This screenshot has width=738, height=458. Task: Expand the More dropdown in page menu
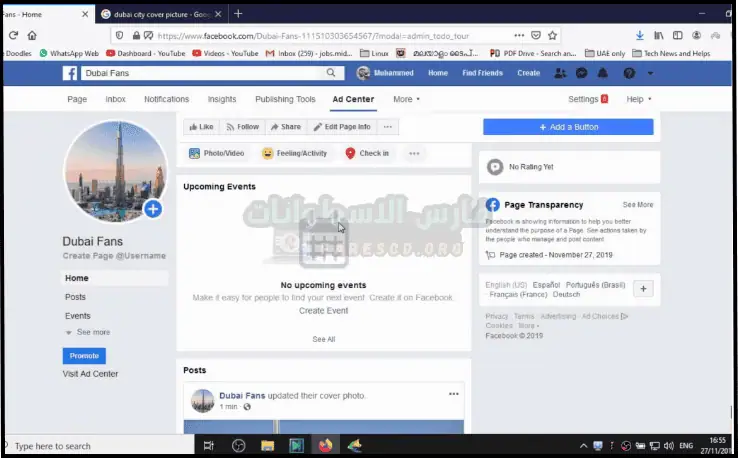point(406,99)
